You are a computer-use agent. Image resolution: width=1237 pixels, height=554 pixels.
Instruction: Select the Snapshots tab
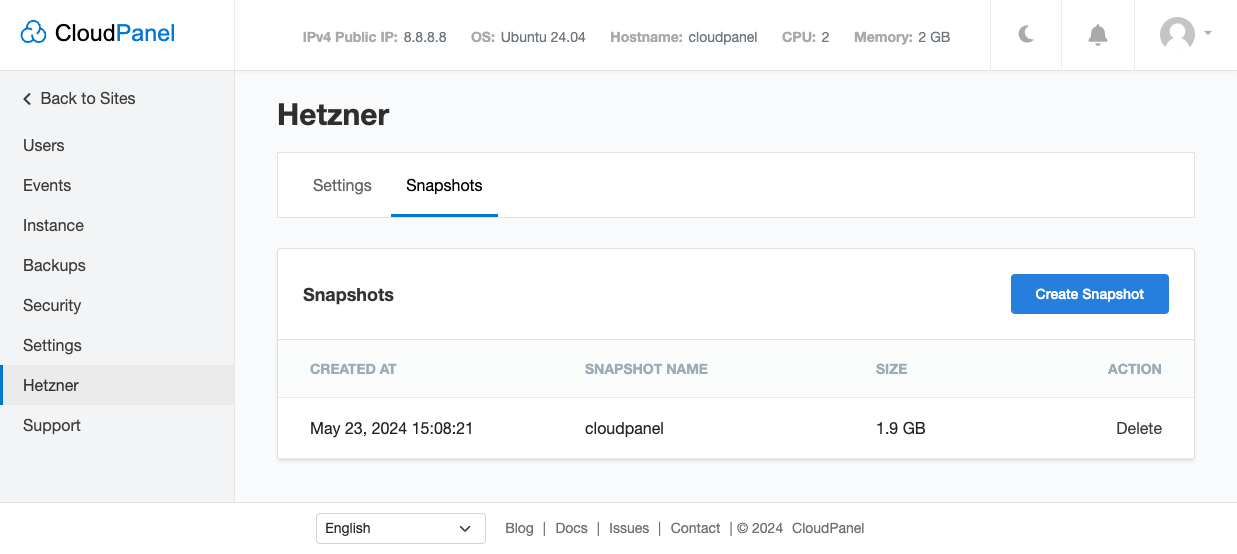pos(444,185)
